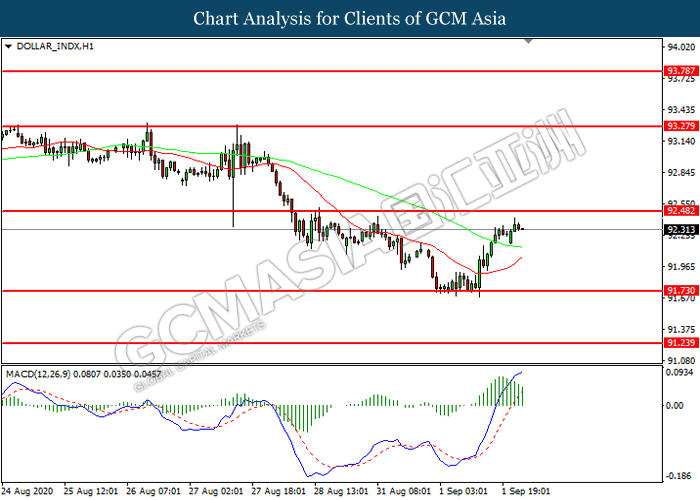Screen dimensions: 700x500
Task: Click the 91.375 price axis value
Action: click(x=681, y=329)
